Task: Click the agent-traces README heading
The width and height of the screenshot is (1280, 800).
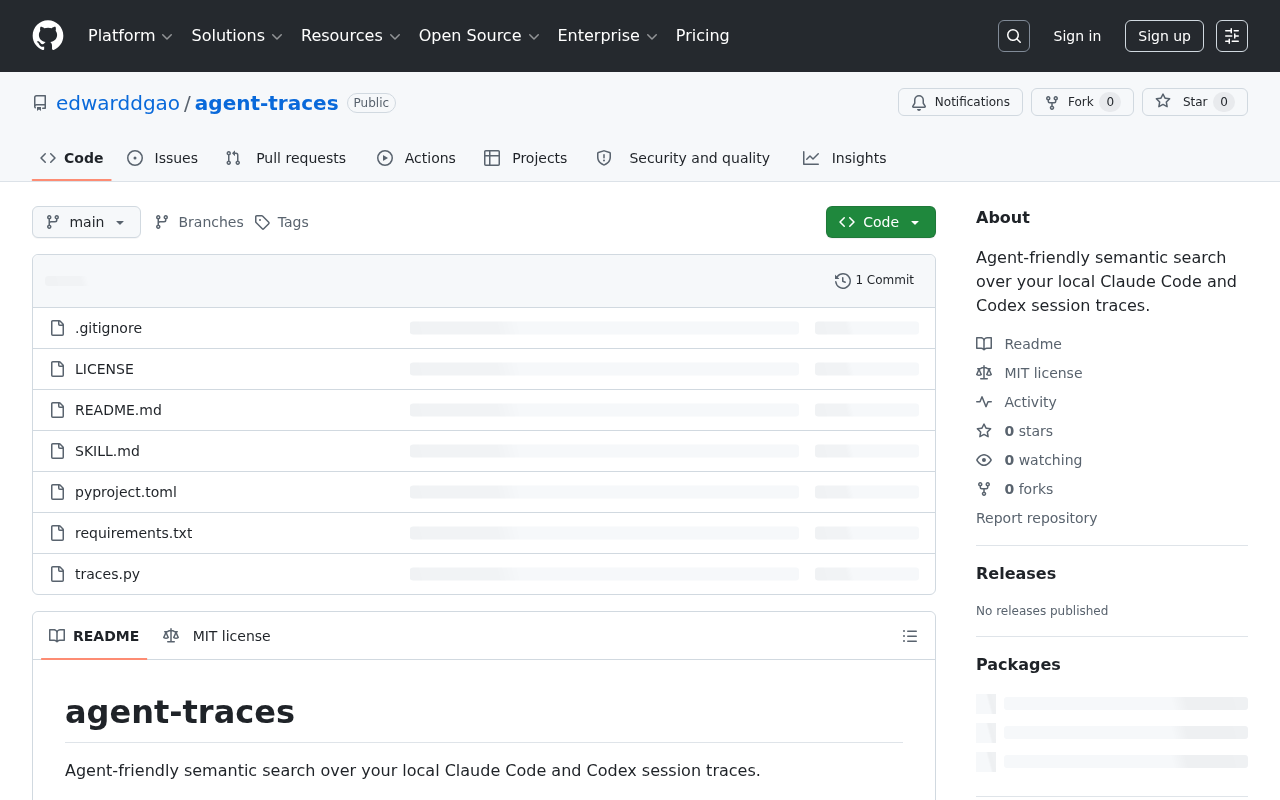Action: (x=180, y=712)
